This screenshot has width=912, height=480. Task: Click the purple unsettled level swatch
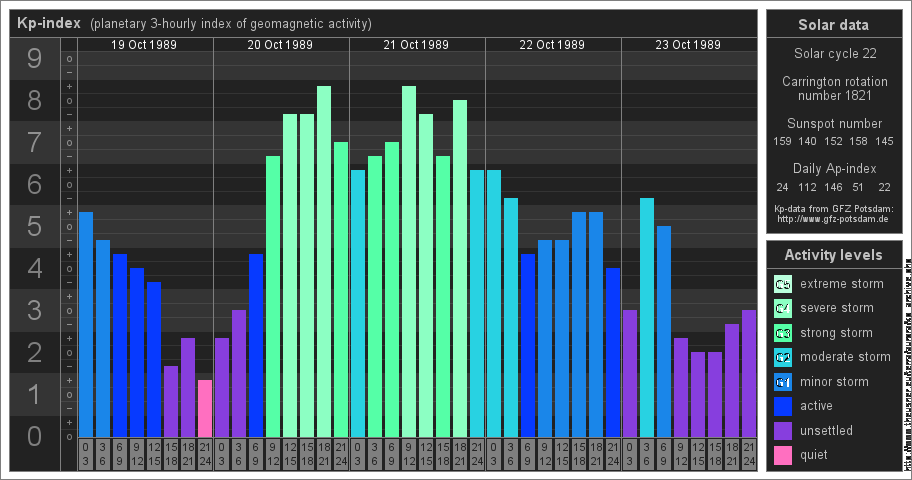783,431
